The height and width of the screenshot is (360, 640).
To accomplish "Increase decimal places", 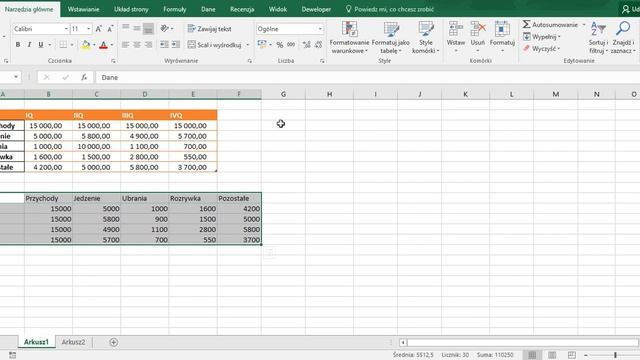I will pos(307,44).
